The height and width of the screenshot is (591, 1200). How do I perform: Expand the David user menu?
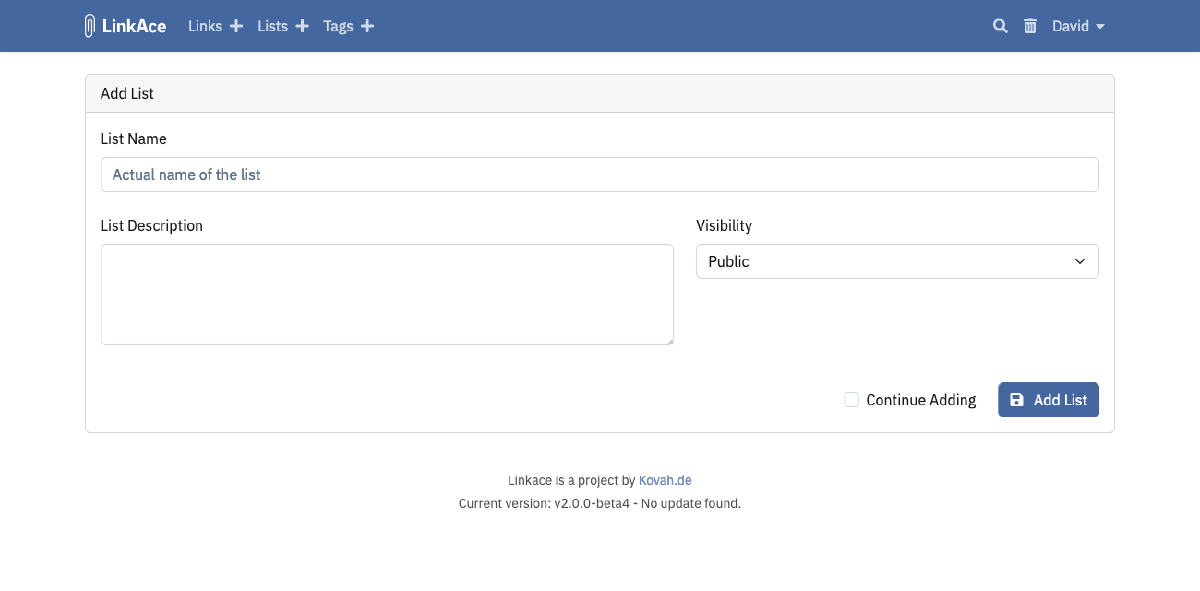pyautogui.click(x=1070, y=26)
